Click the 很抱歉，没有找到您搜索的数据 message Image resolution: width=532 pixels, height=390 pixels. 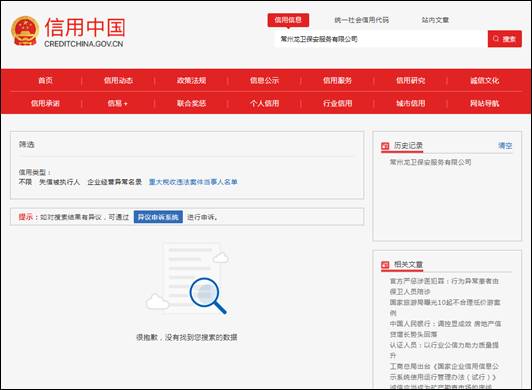[x=187, y=337]
